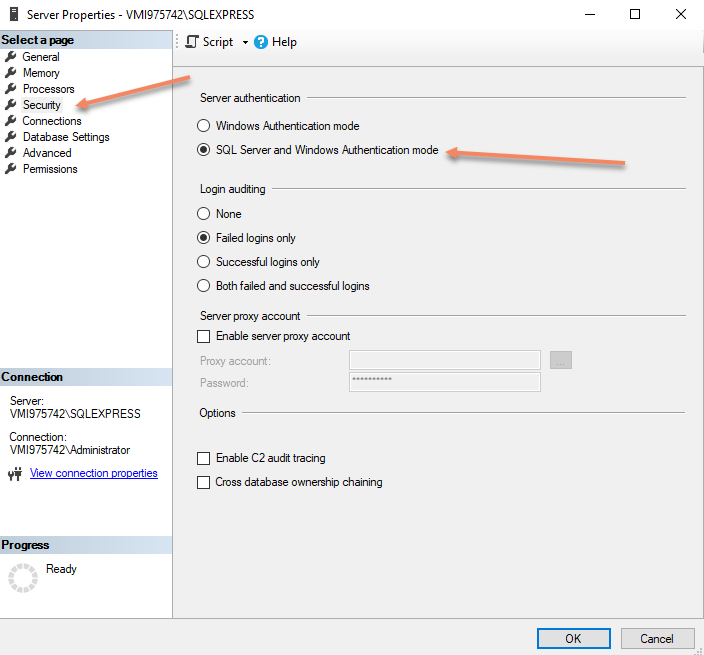Click the wrench icon beside Advanced
Image resolution: width=704 pixels, height=655 pixels.
11,153
